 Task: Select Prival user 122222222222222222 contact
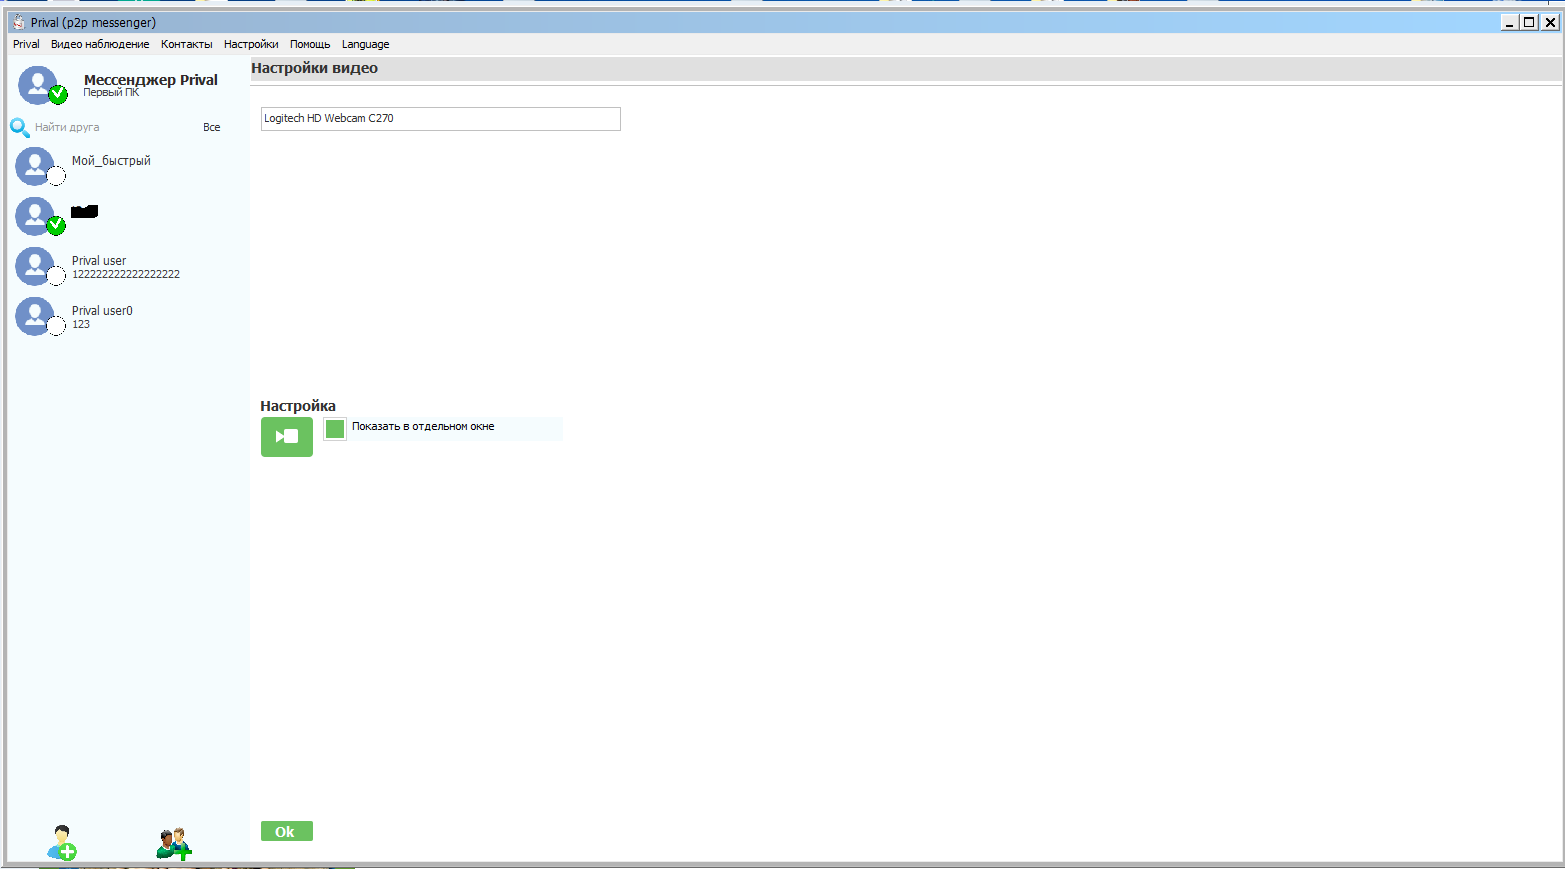(125, 267)
